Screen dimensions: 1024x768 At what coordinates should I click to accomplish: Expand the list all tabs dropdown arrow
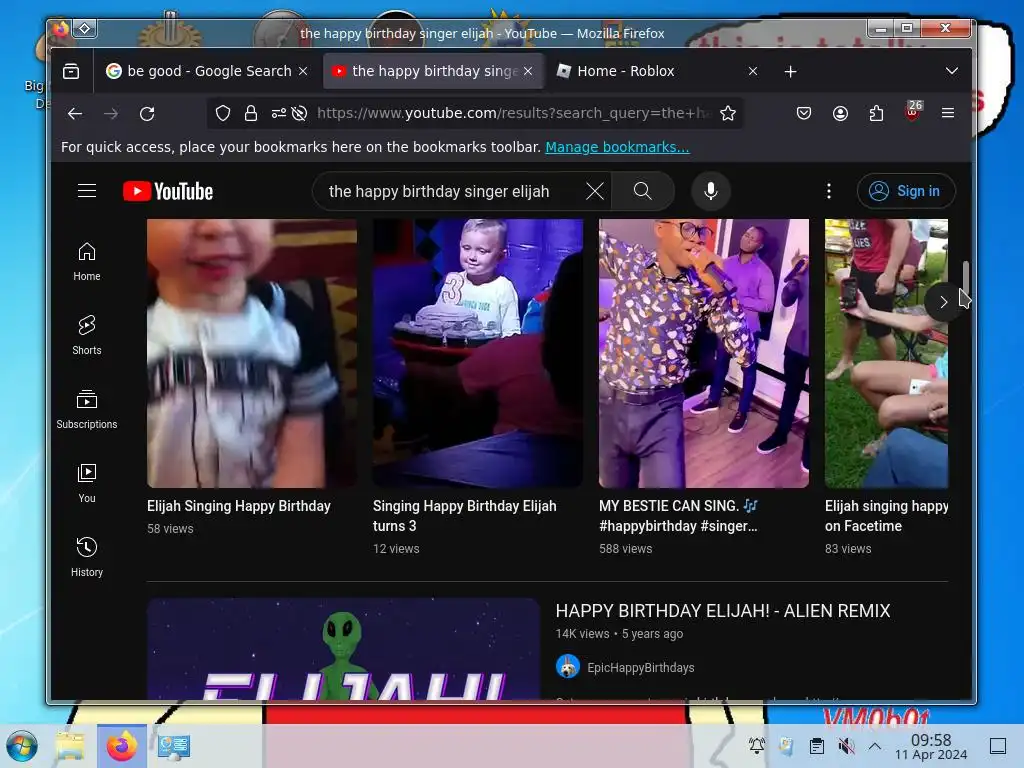[952, 71]
